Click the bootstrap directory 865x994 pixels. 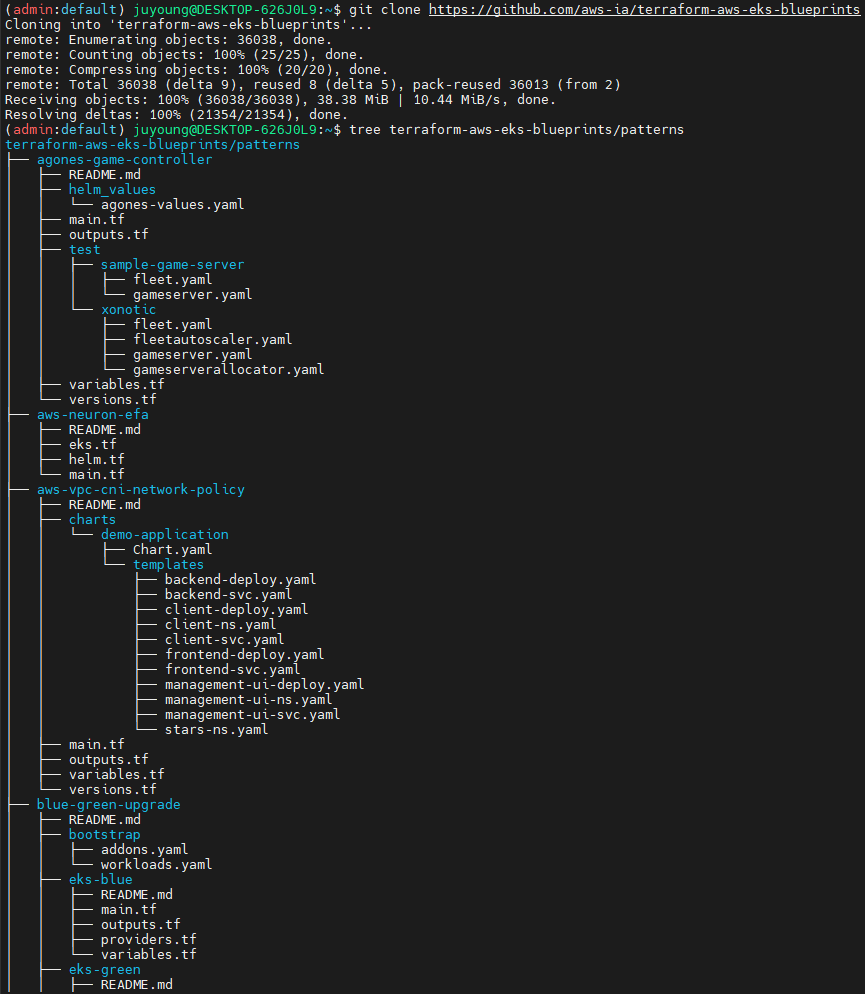point(105,835)
